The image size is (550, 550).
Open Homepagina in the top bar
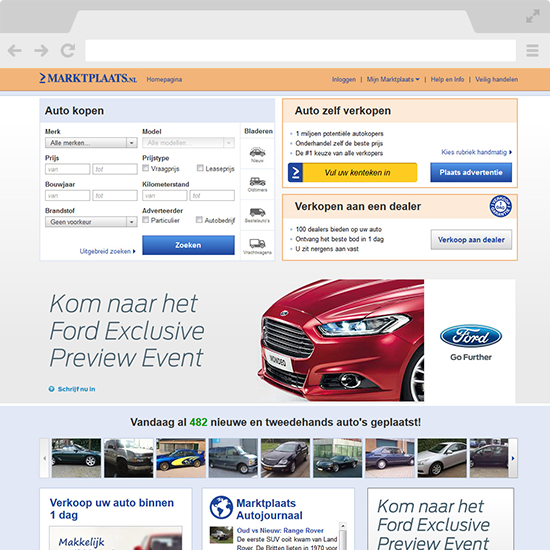tap(164, 79)
